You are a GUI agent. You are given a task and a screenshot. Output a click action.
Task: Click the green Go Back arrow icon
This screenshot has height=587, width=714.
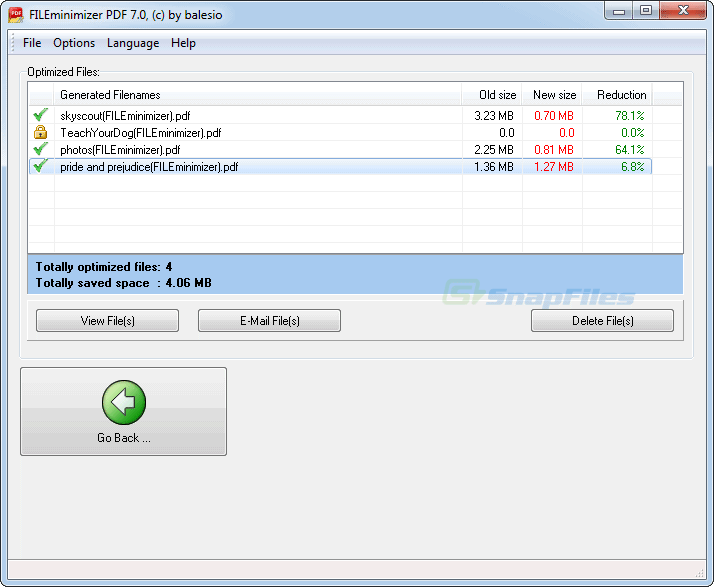tap(124, 403)
